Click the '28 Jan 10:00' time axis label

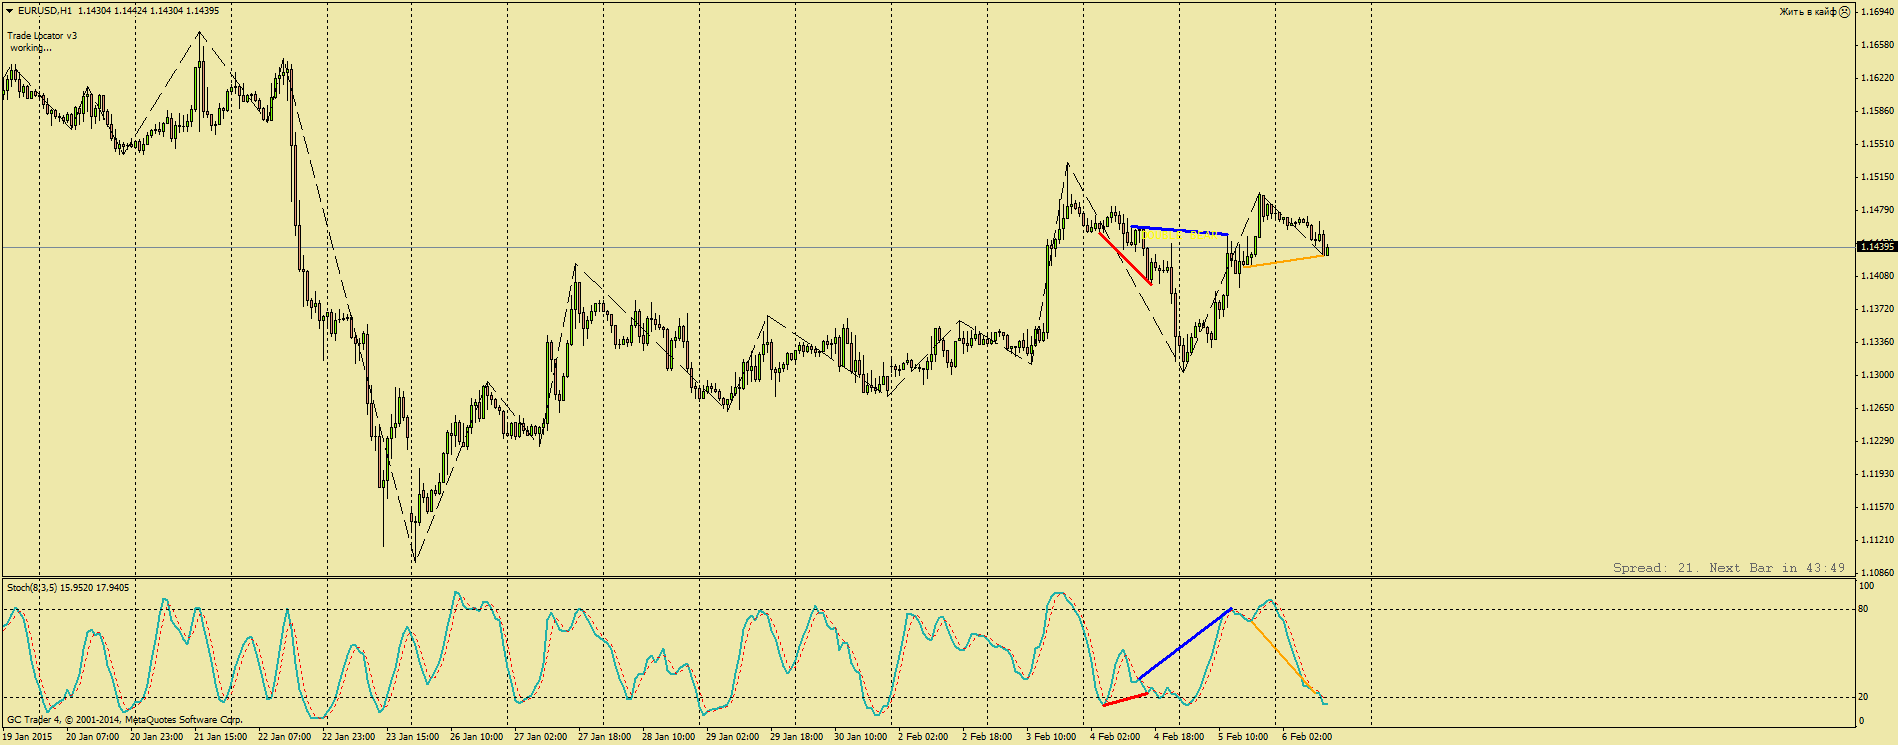click(x=668, y=737)
